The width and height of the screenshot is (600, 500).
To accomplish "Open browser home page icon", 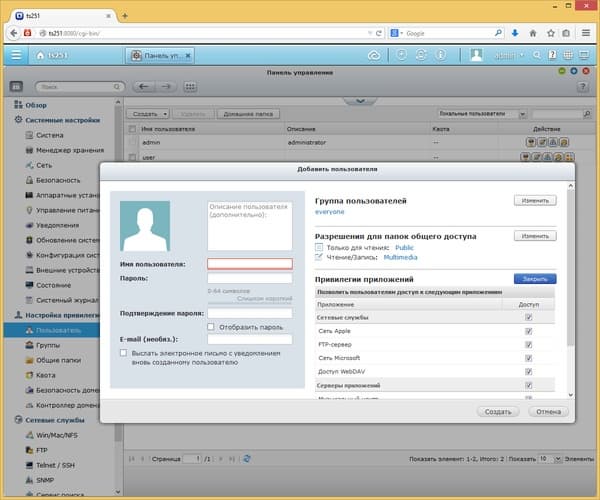I will pyautogui.click(x=533, y=33).
